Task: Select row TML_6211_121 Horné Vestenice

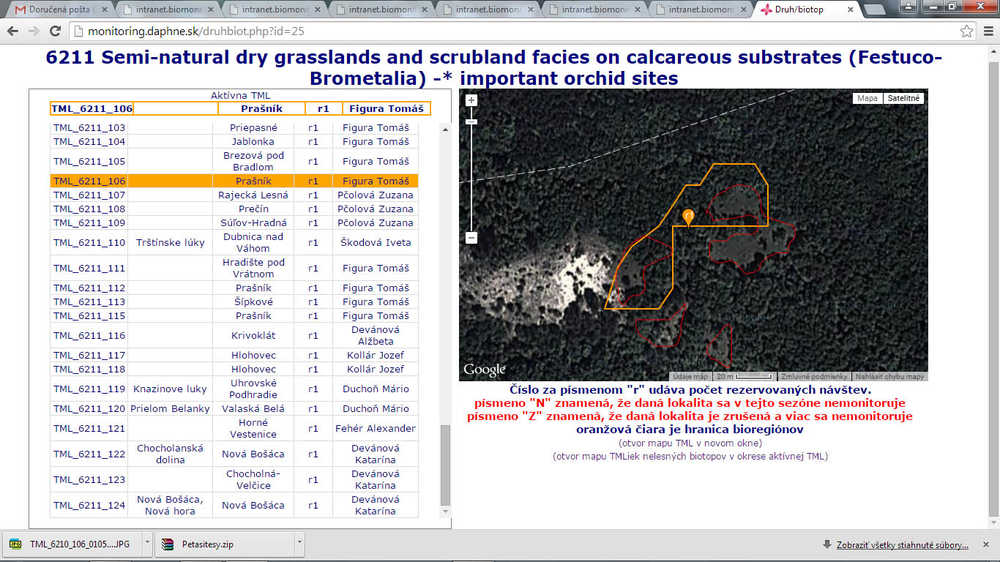Action: [x=233, y=429]
